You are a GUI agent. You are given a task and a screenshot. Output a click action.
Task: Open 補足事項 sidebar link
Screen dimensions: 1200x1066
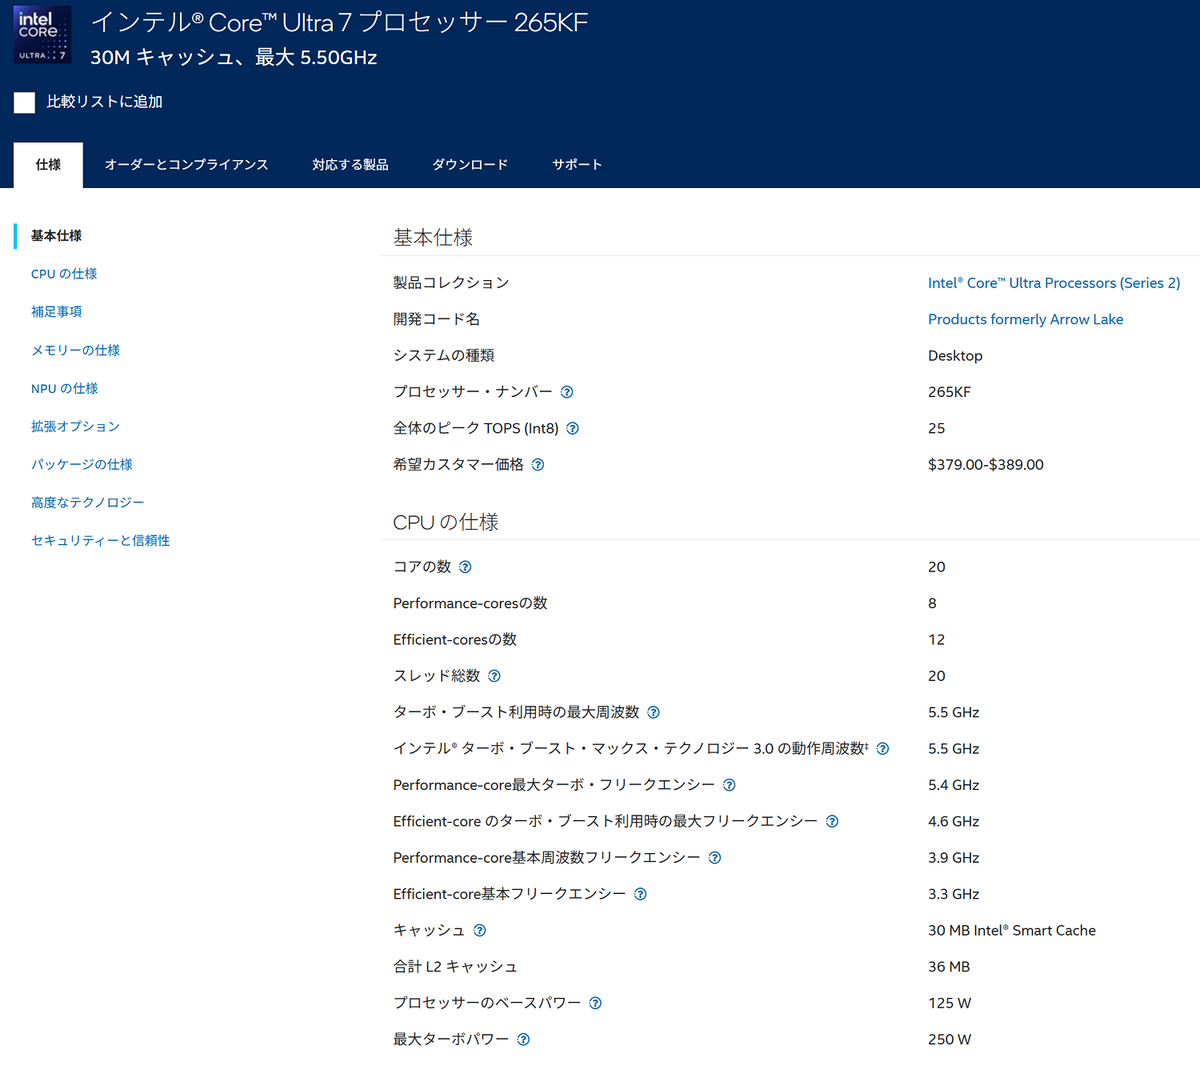[x=56, y=312]
